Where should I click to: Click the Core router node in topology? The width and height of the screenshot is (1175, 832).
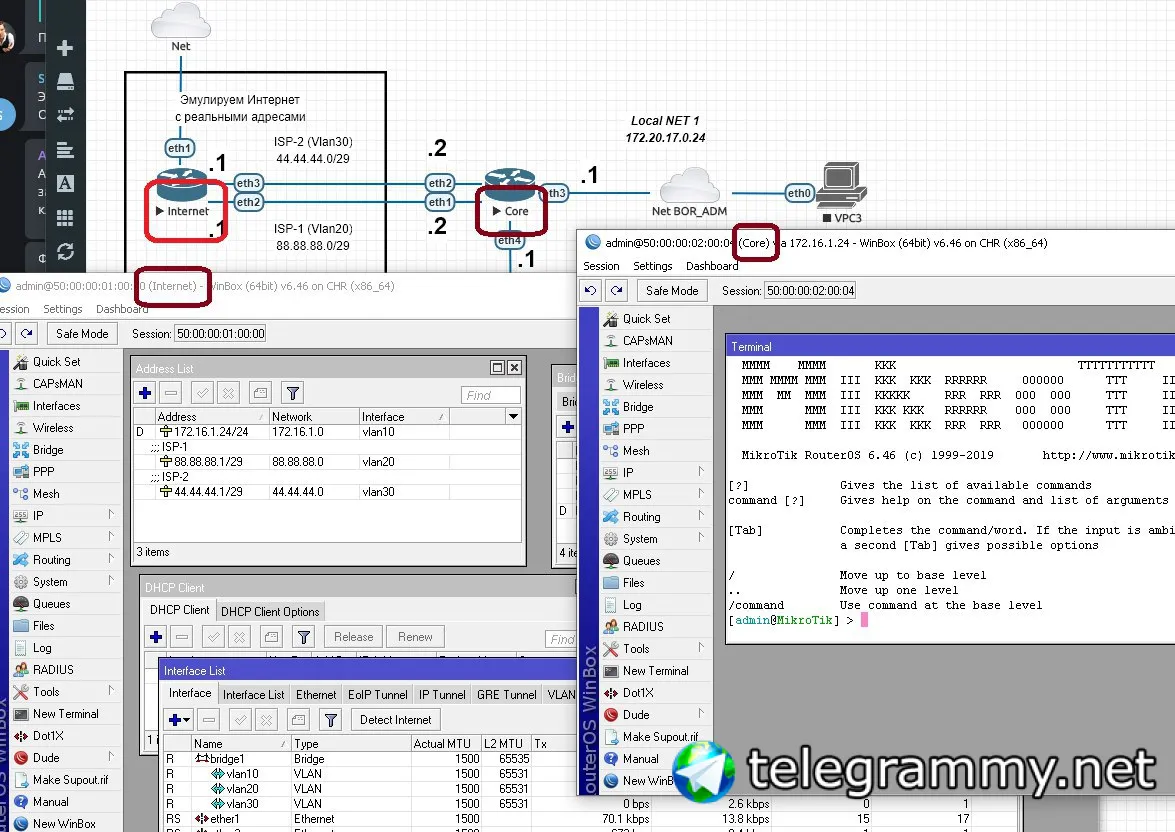click(510, 186)
